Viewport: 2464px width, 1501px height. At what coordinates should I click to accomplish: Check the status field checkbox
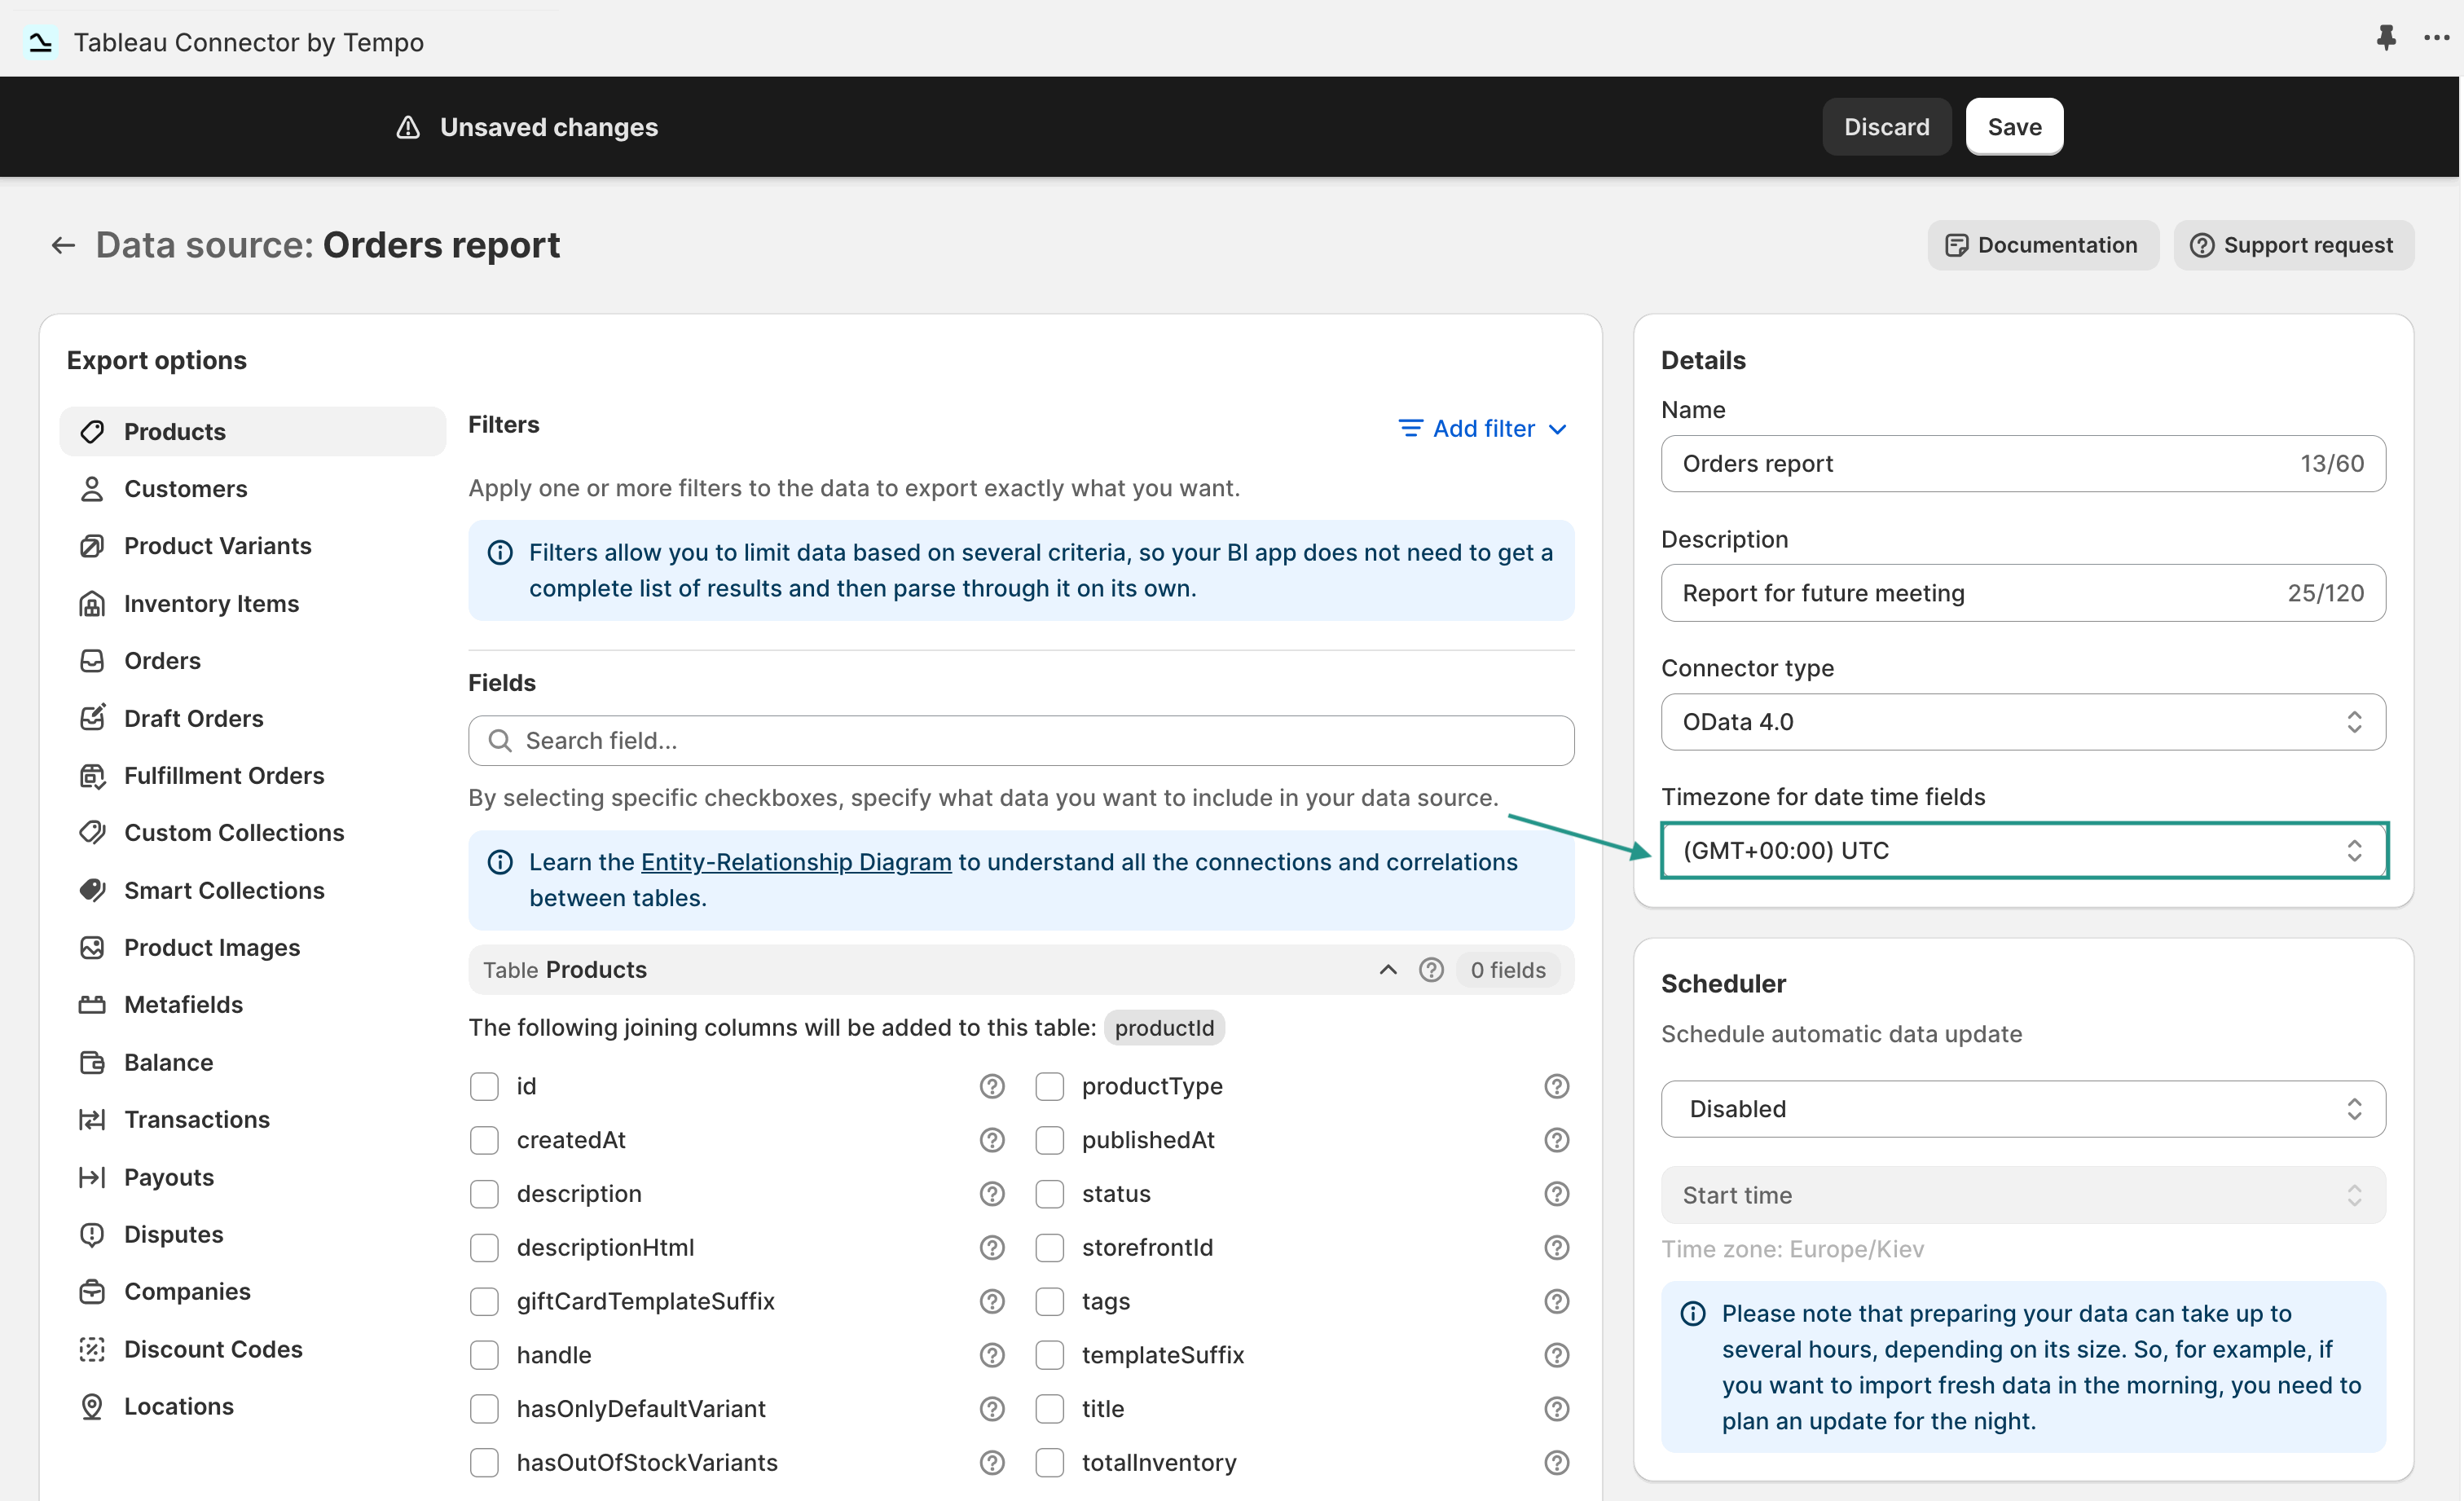tap(1049, 1193)
